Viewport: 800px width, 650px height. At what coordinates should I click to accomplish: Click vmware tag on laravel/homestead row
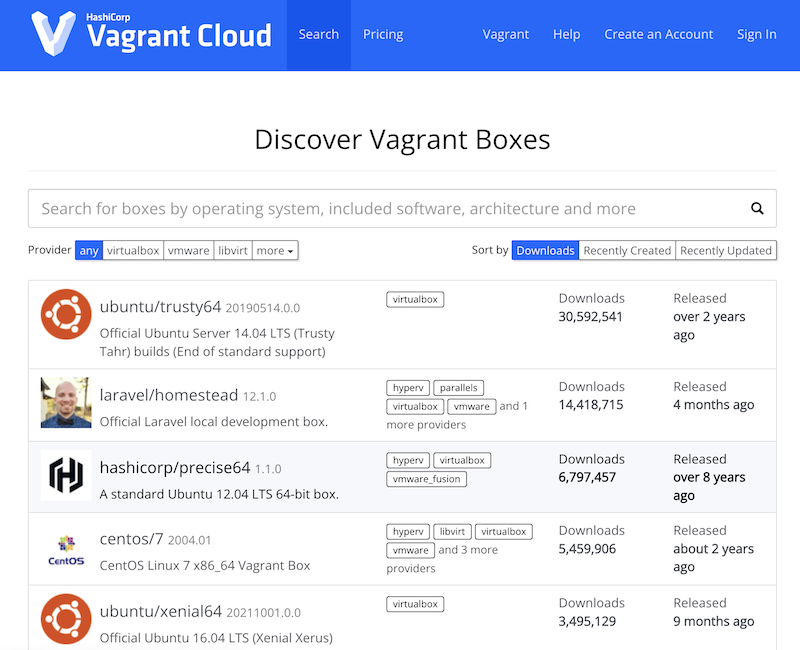[x=471, y=407]
